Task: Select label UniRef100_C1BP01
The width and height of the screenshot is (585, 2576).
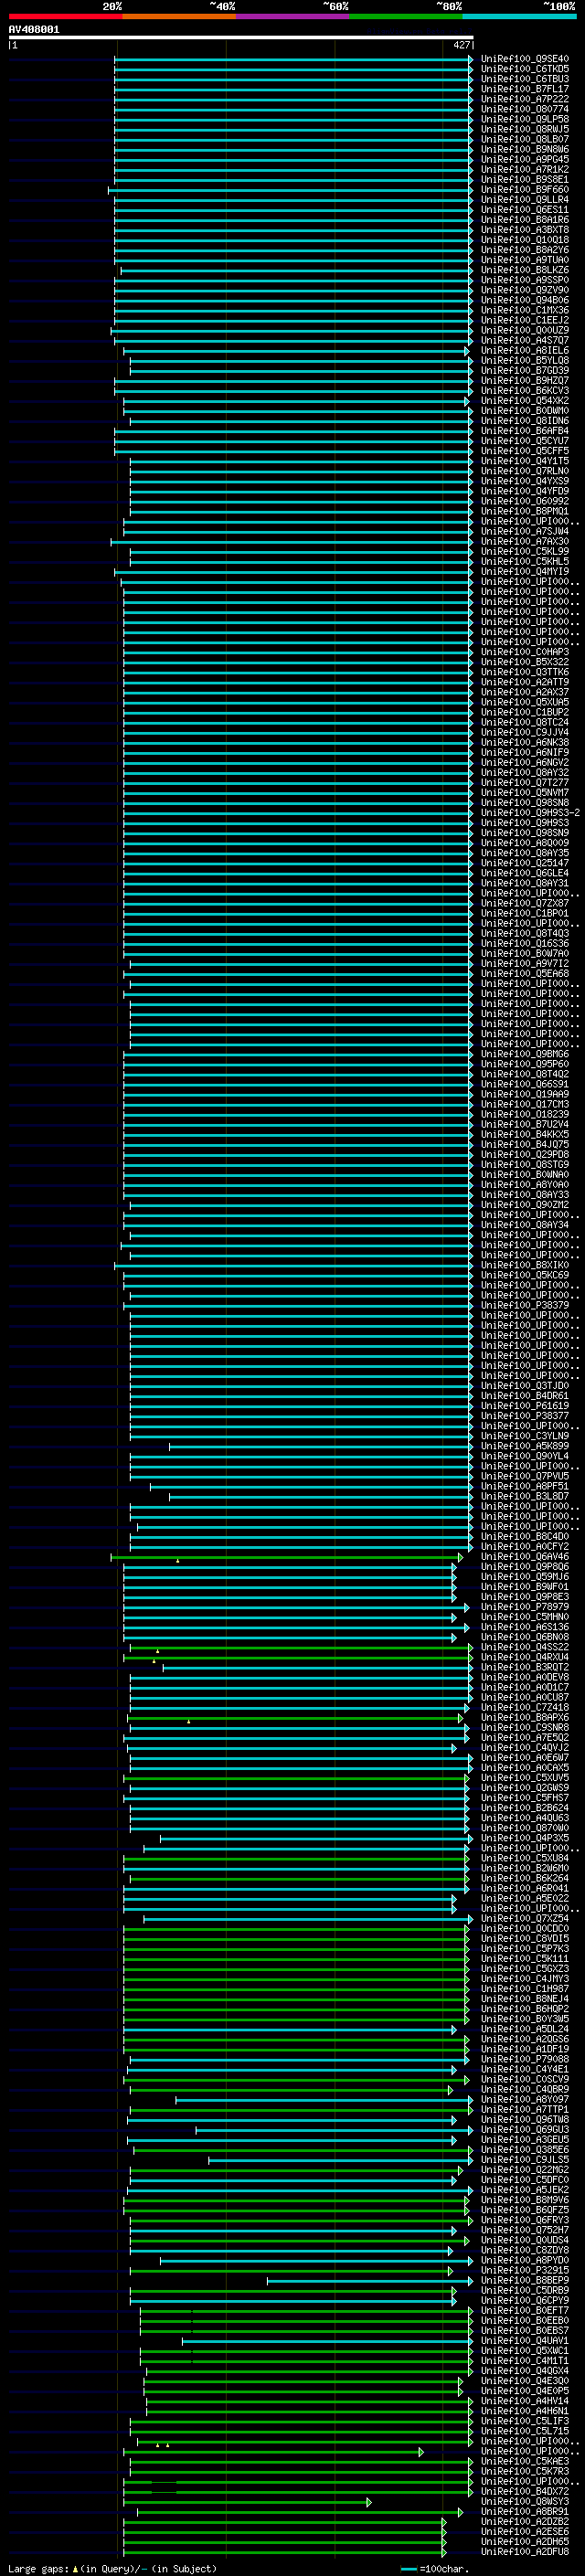Action: click(x=525, y=913)
